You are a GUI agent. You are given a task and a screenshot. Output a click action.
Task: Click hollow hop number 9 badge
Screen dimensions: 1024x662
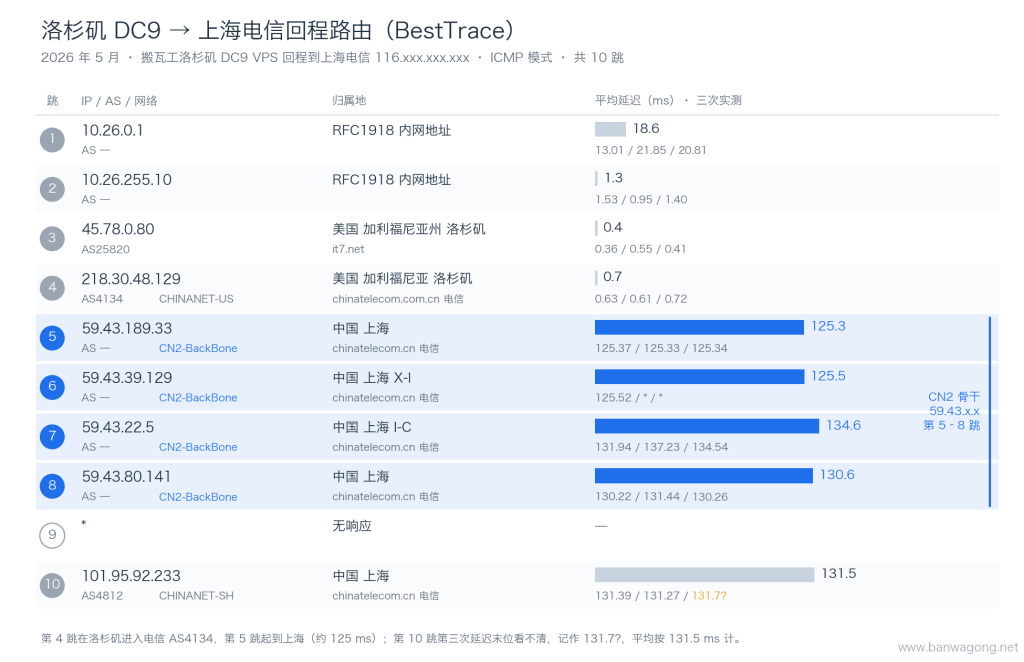pyautogui.click(x=52, y=535)
